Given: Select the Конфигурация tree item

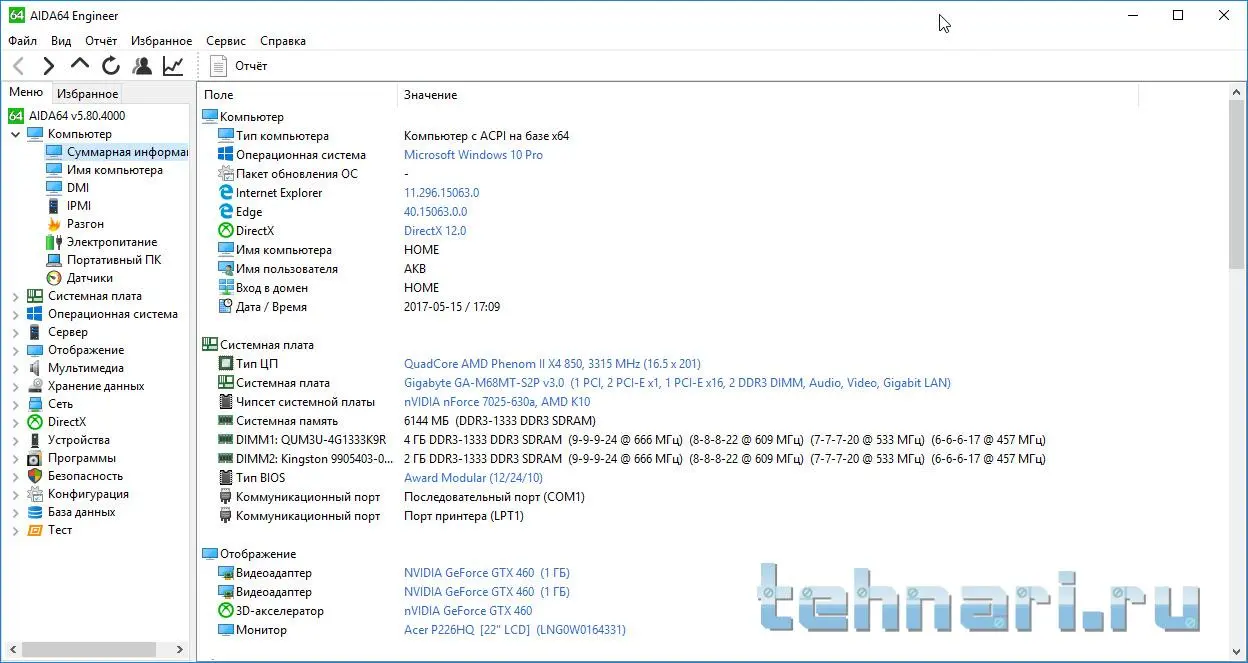Looking at the screenshot, I should click(88, 494).
